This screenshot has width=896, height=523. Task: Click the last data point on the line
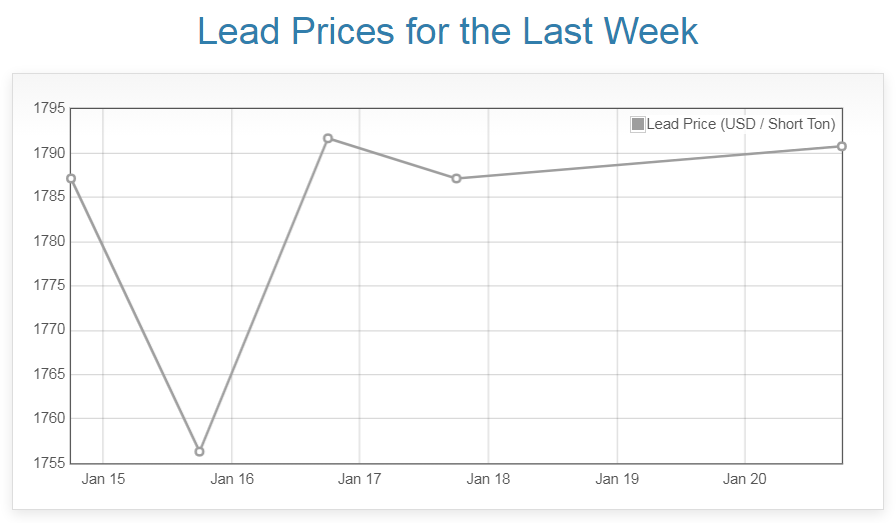pyautogui.click(x=842, y=147)
